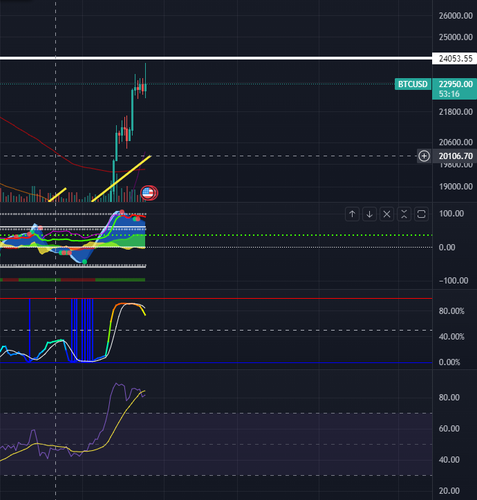The image size is (477, 500).
Task: Select the red horizontal line atop stochastic pane
Action: [216, 298]
